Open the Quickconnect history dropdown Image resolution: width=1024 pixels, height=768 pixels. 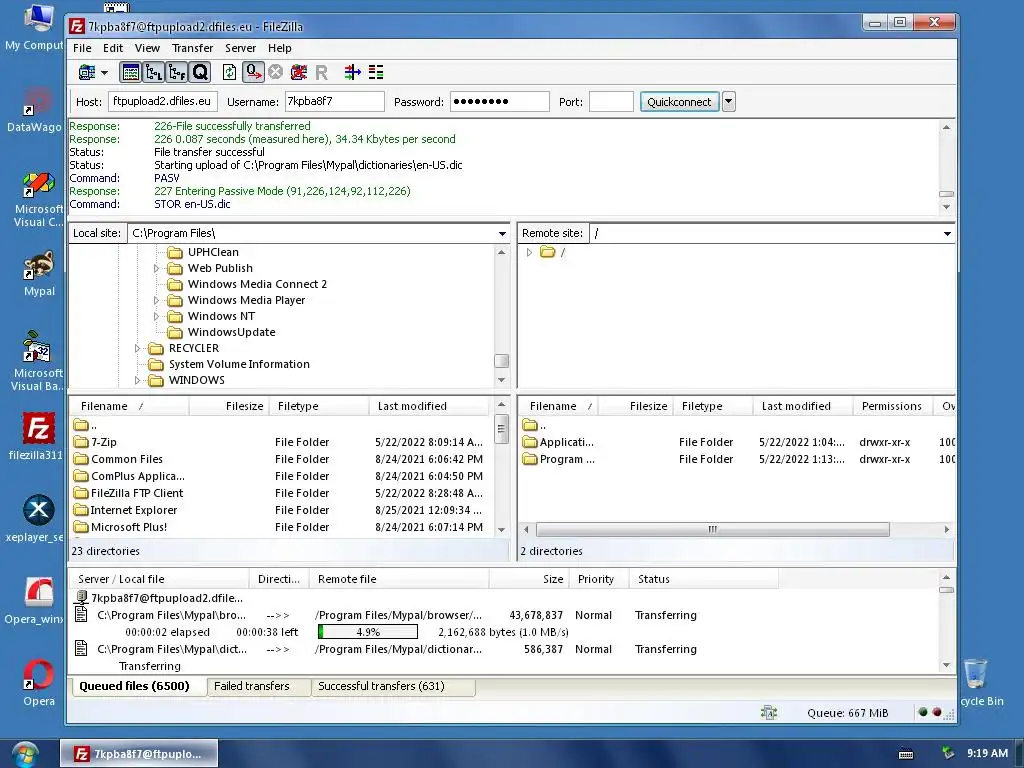729,102
